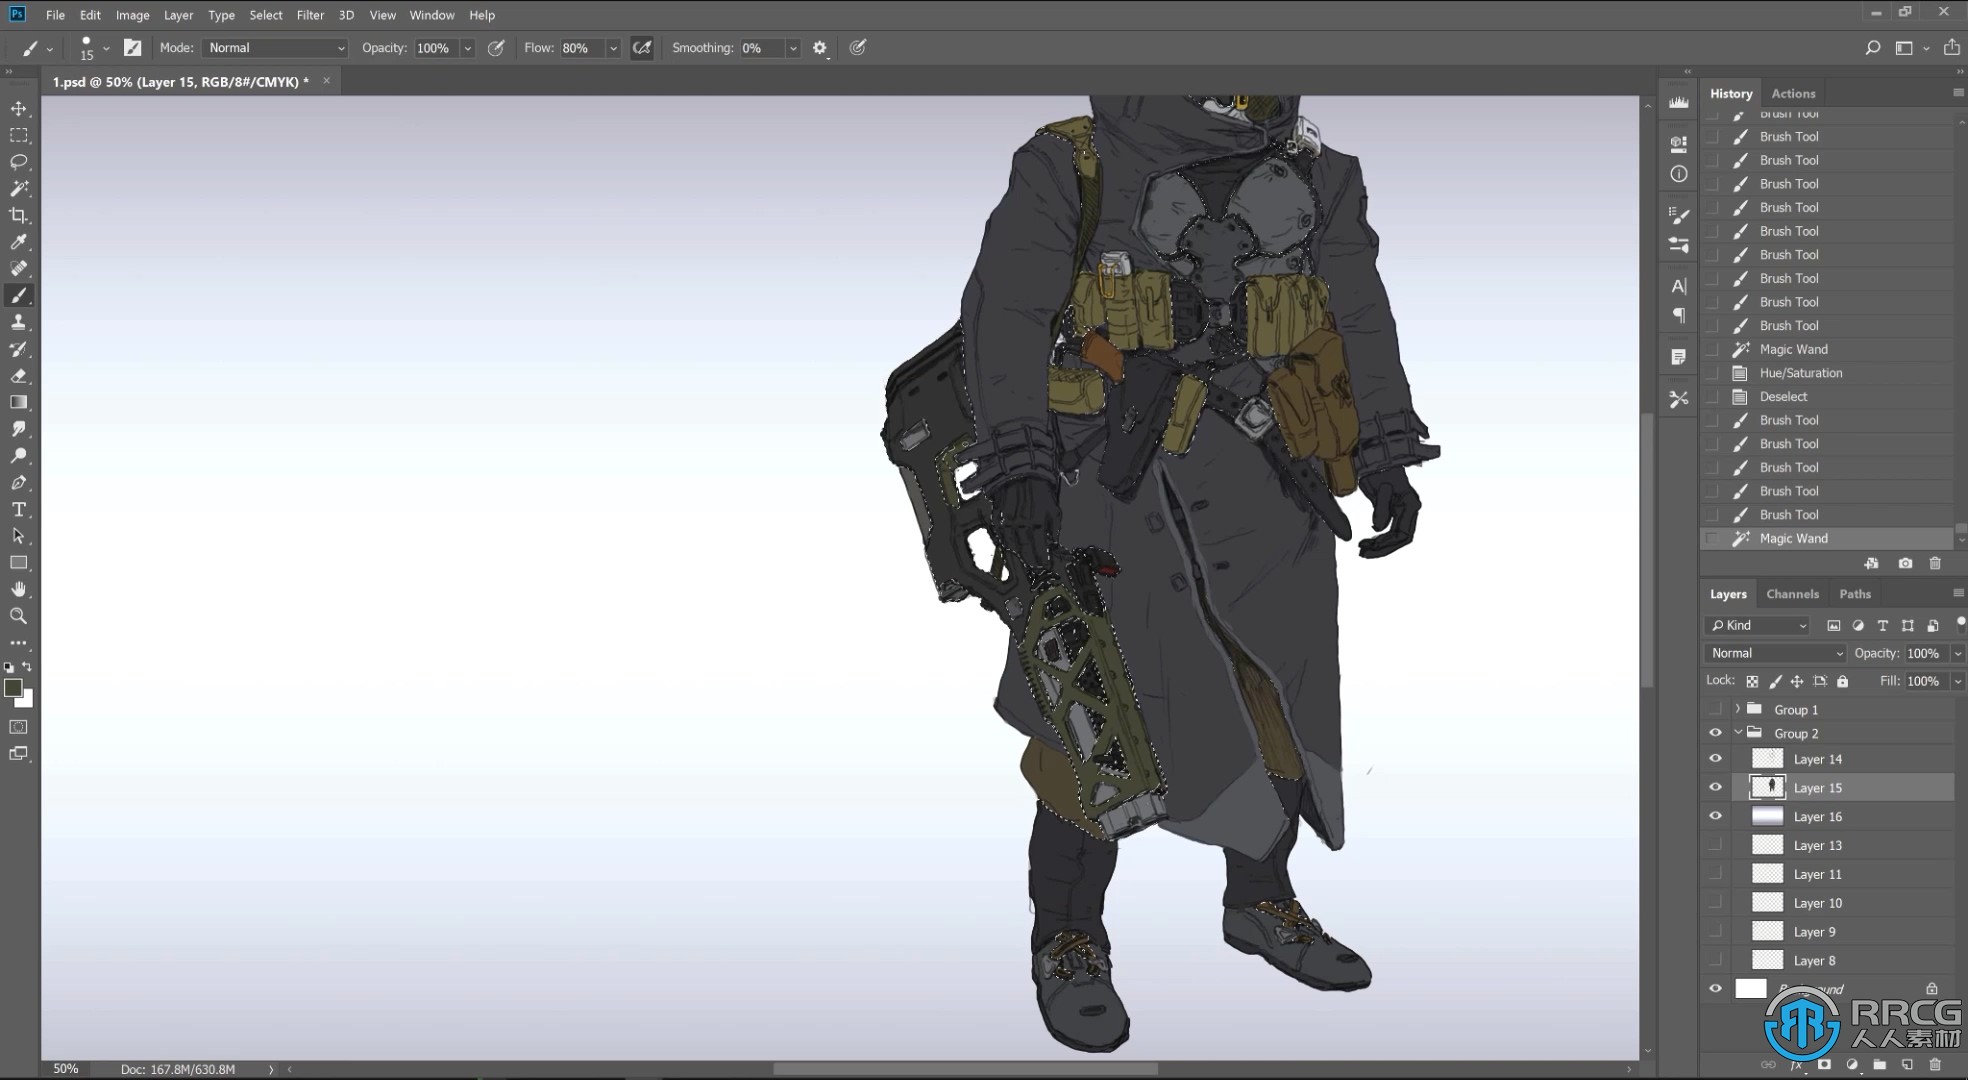Switch to the Paths tab
The height and width of the screenshot is (1080, 1968).
1854,594
